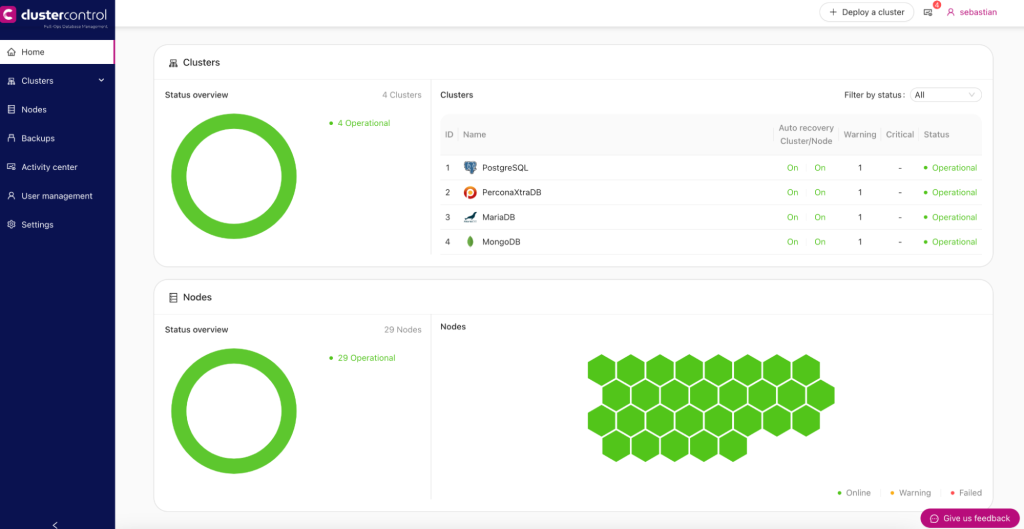Click the Clusters panel header icon

coord(173,63)
